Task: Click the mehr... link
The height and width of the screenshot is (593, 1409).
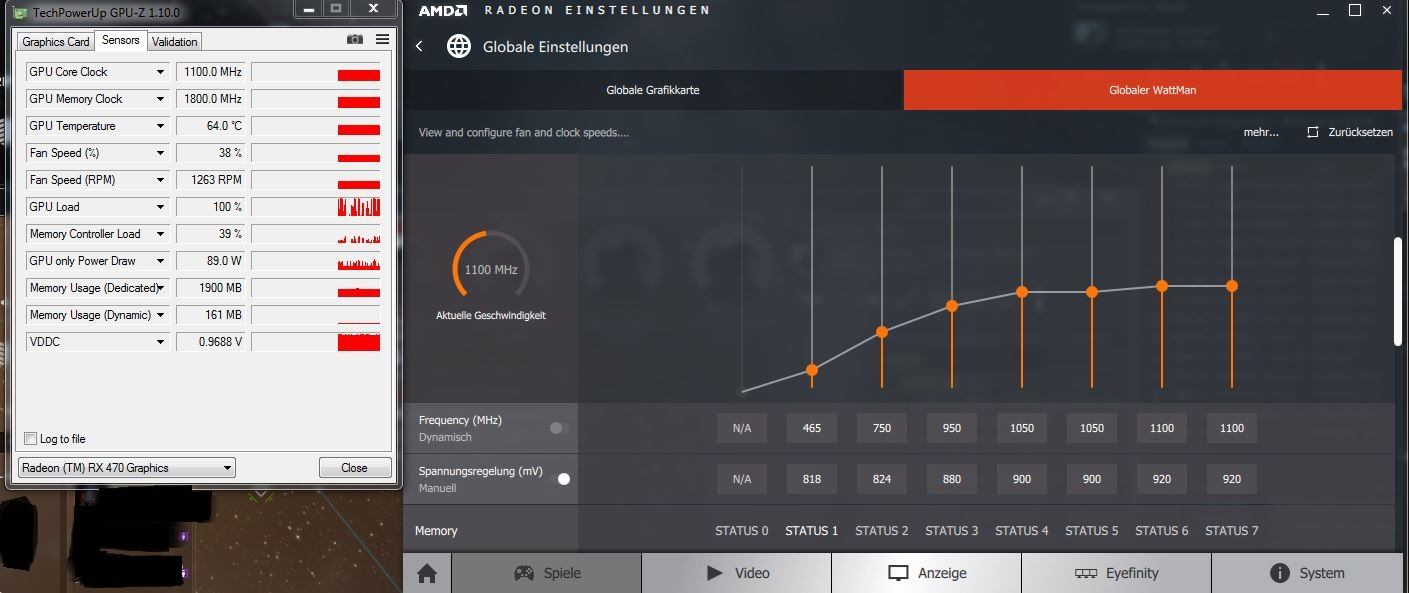Action: [x=1260, y=132]
